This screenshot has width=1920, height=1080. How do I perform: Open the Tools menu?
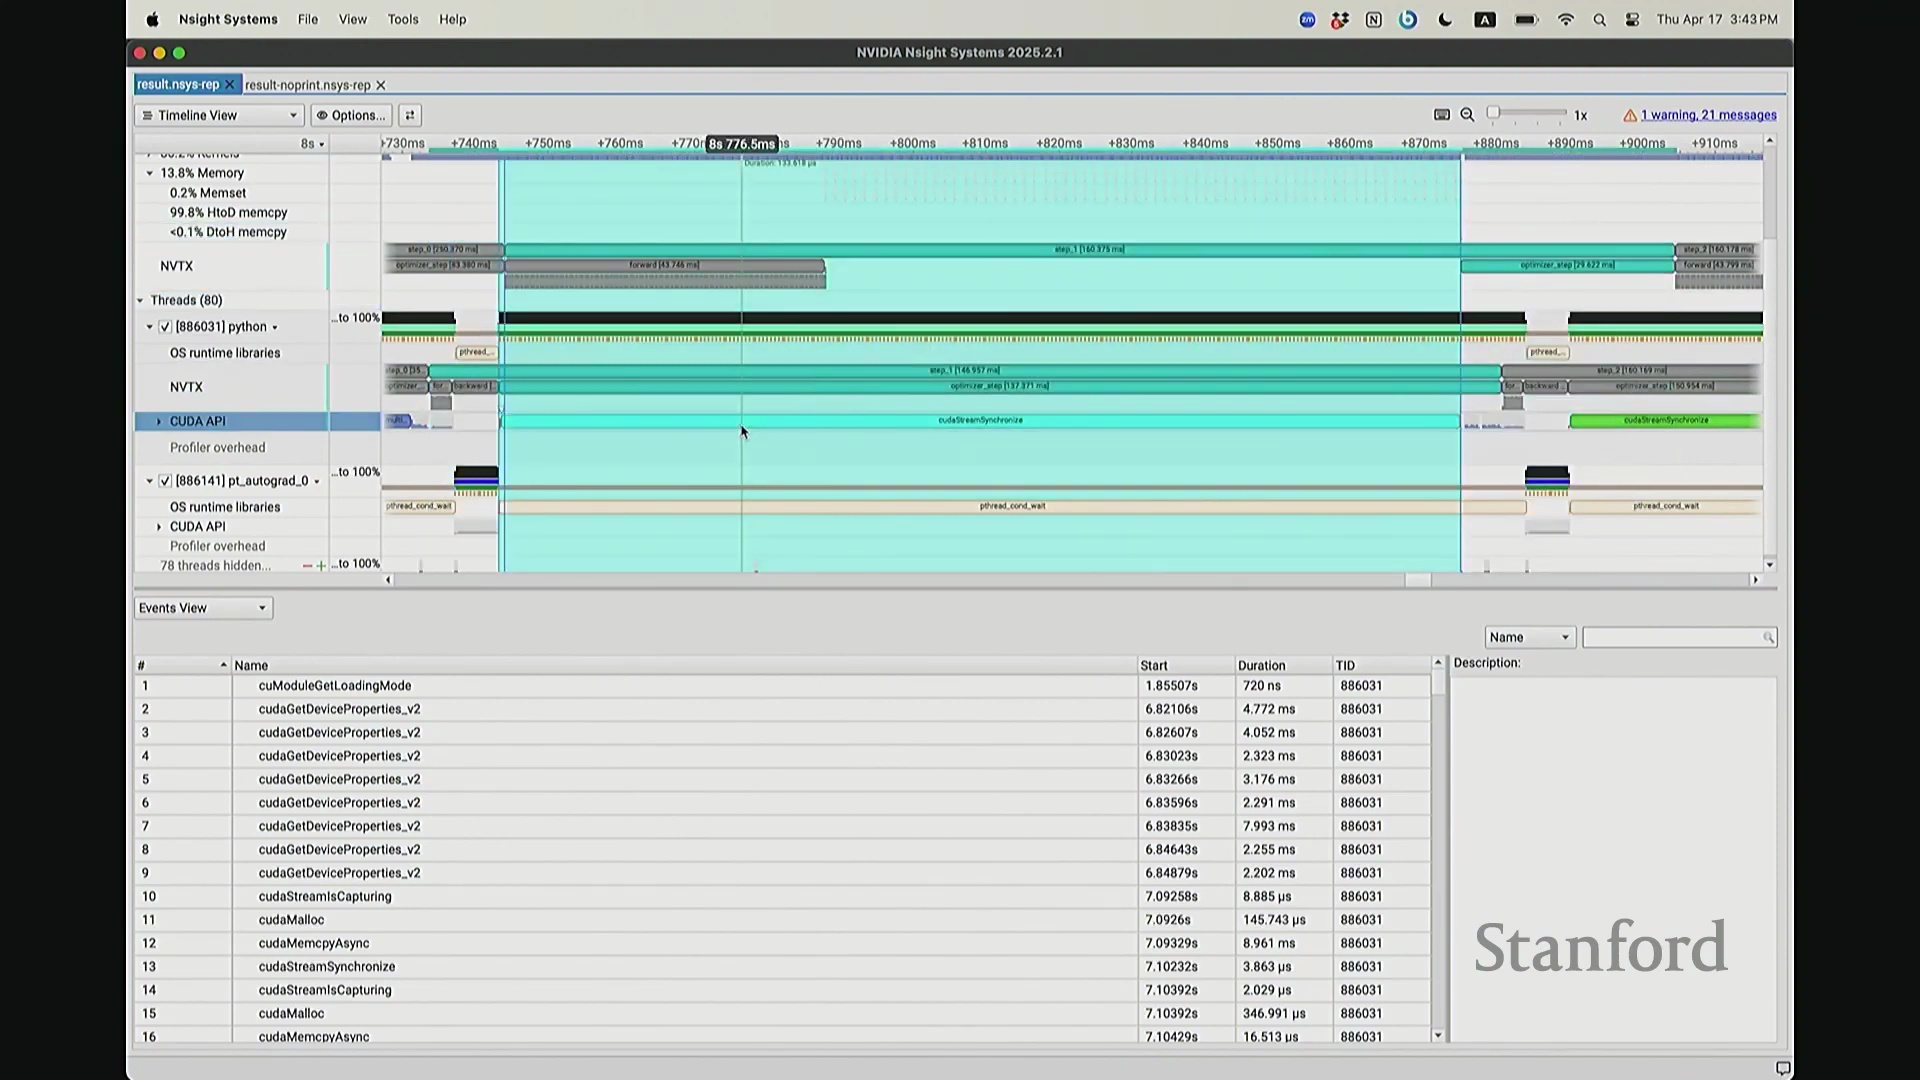pos(403,19)
